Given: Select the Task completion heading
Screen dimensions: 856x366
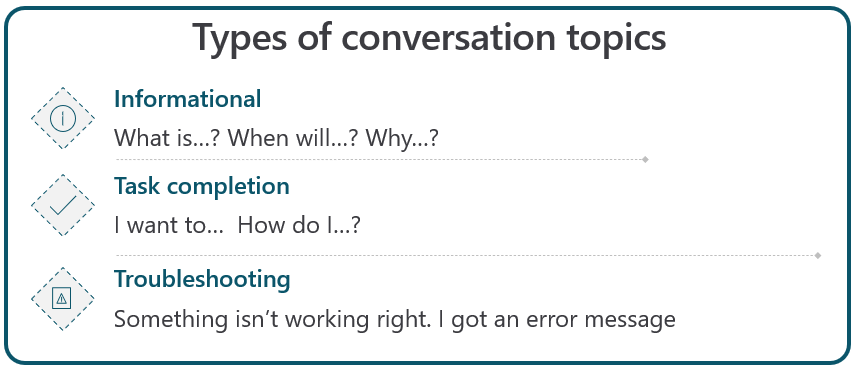Looking at the screenshot, I should pyautogui.click(x=202, y=186).
